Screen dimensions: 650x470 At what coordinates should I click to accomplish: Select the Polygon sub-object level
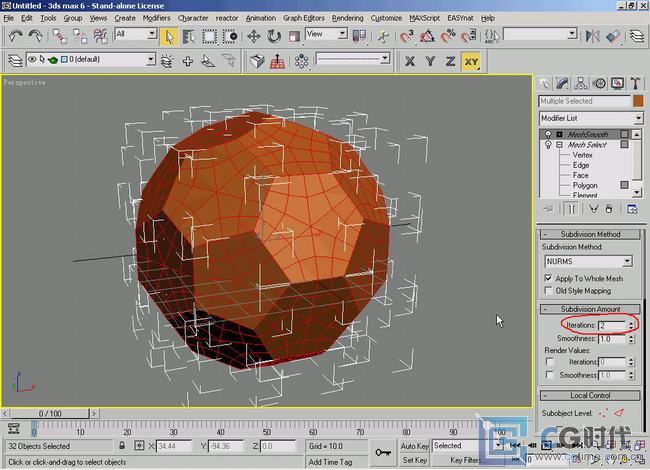[x=585, y=185]
